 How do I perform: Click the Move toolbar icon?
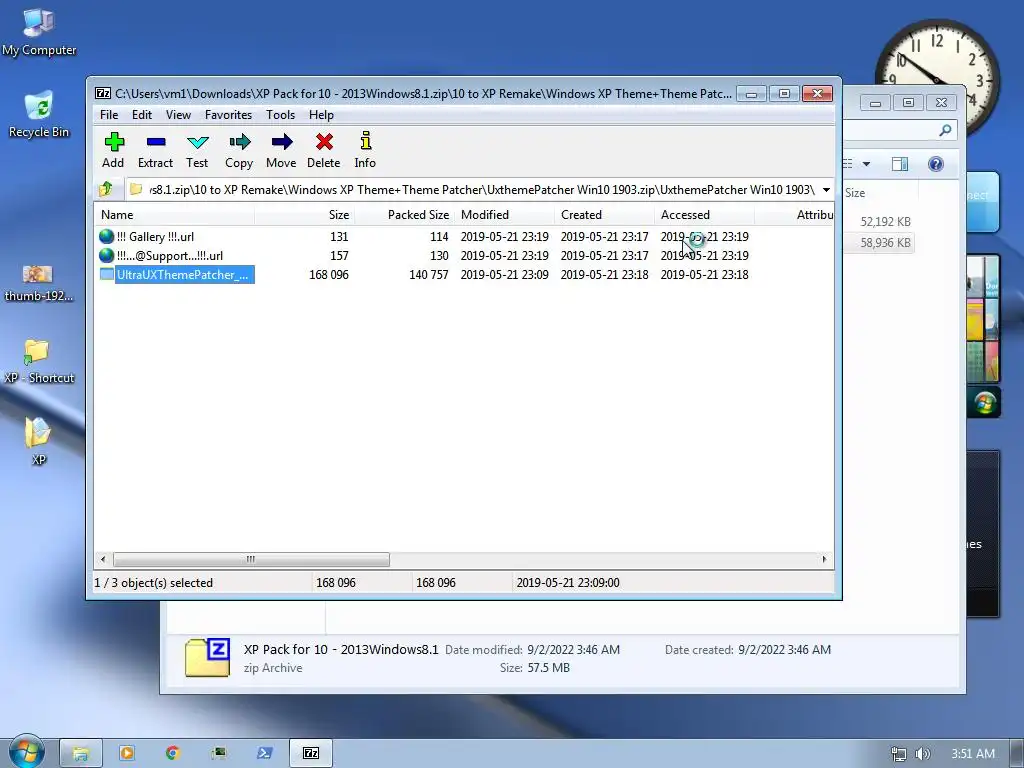tap(281, 150)
